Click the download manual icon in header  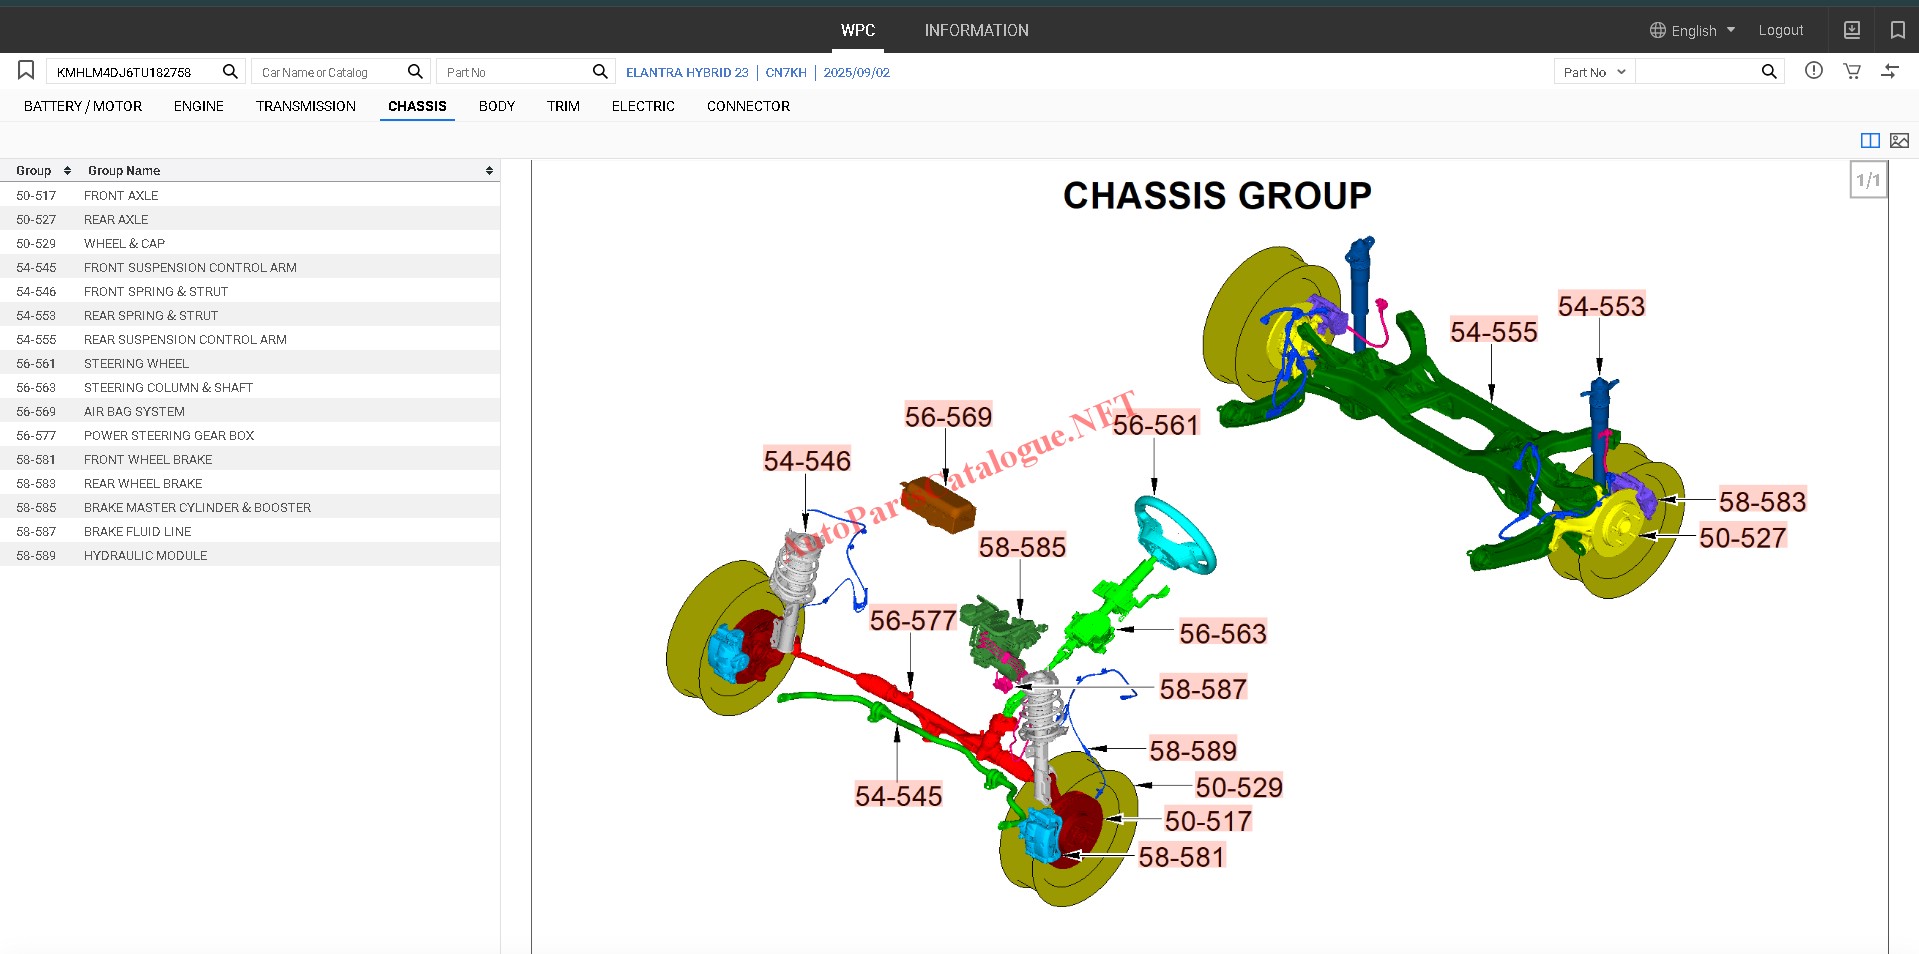pyautogui.click(x=1852, y=30)
